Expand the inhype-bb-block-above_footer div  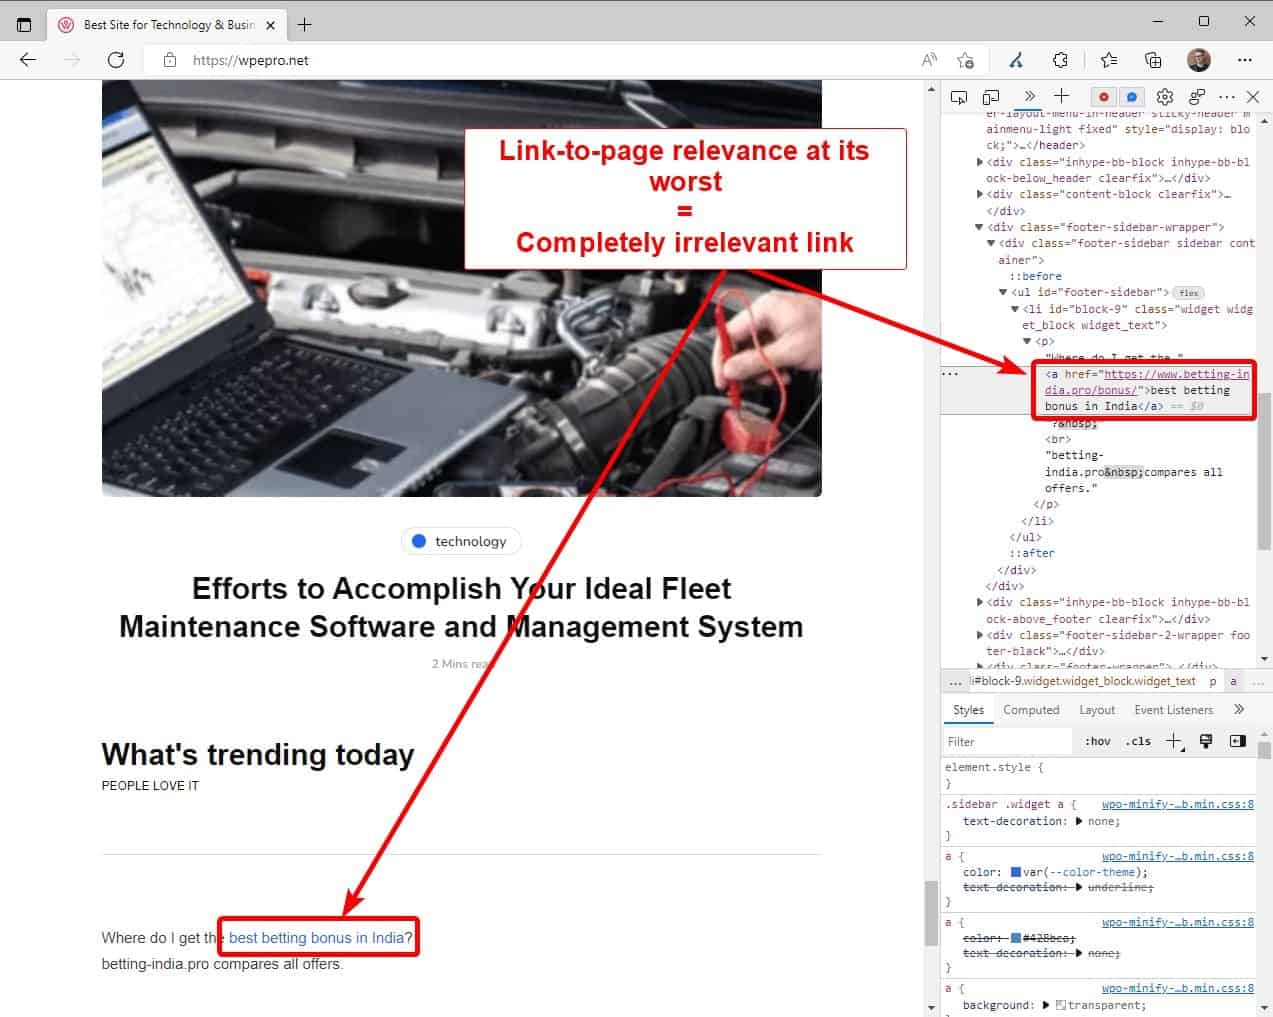pos(980,602)
